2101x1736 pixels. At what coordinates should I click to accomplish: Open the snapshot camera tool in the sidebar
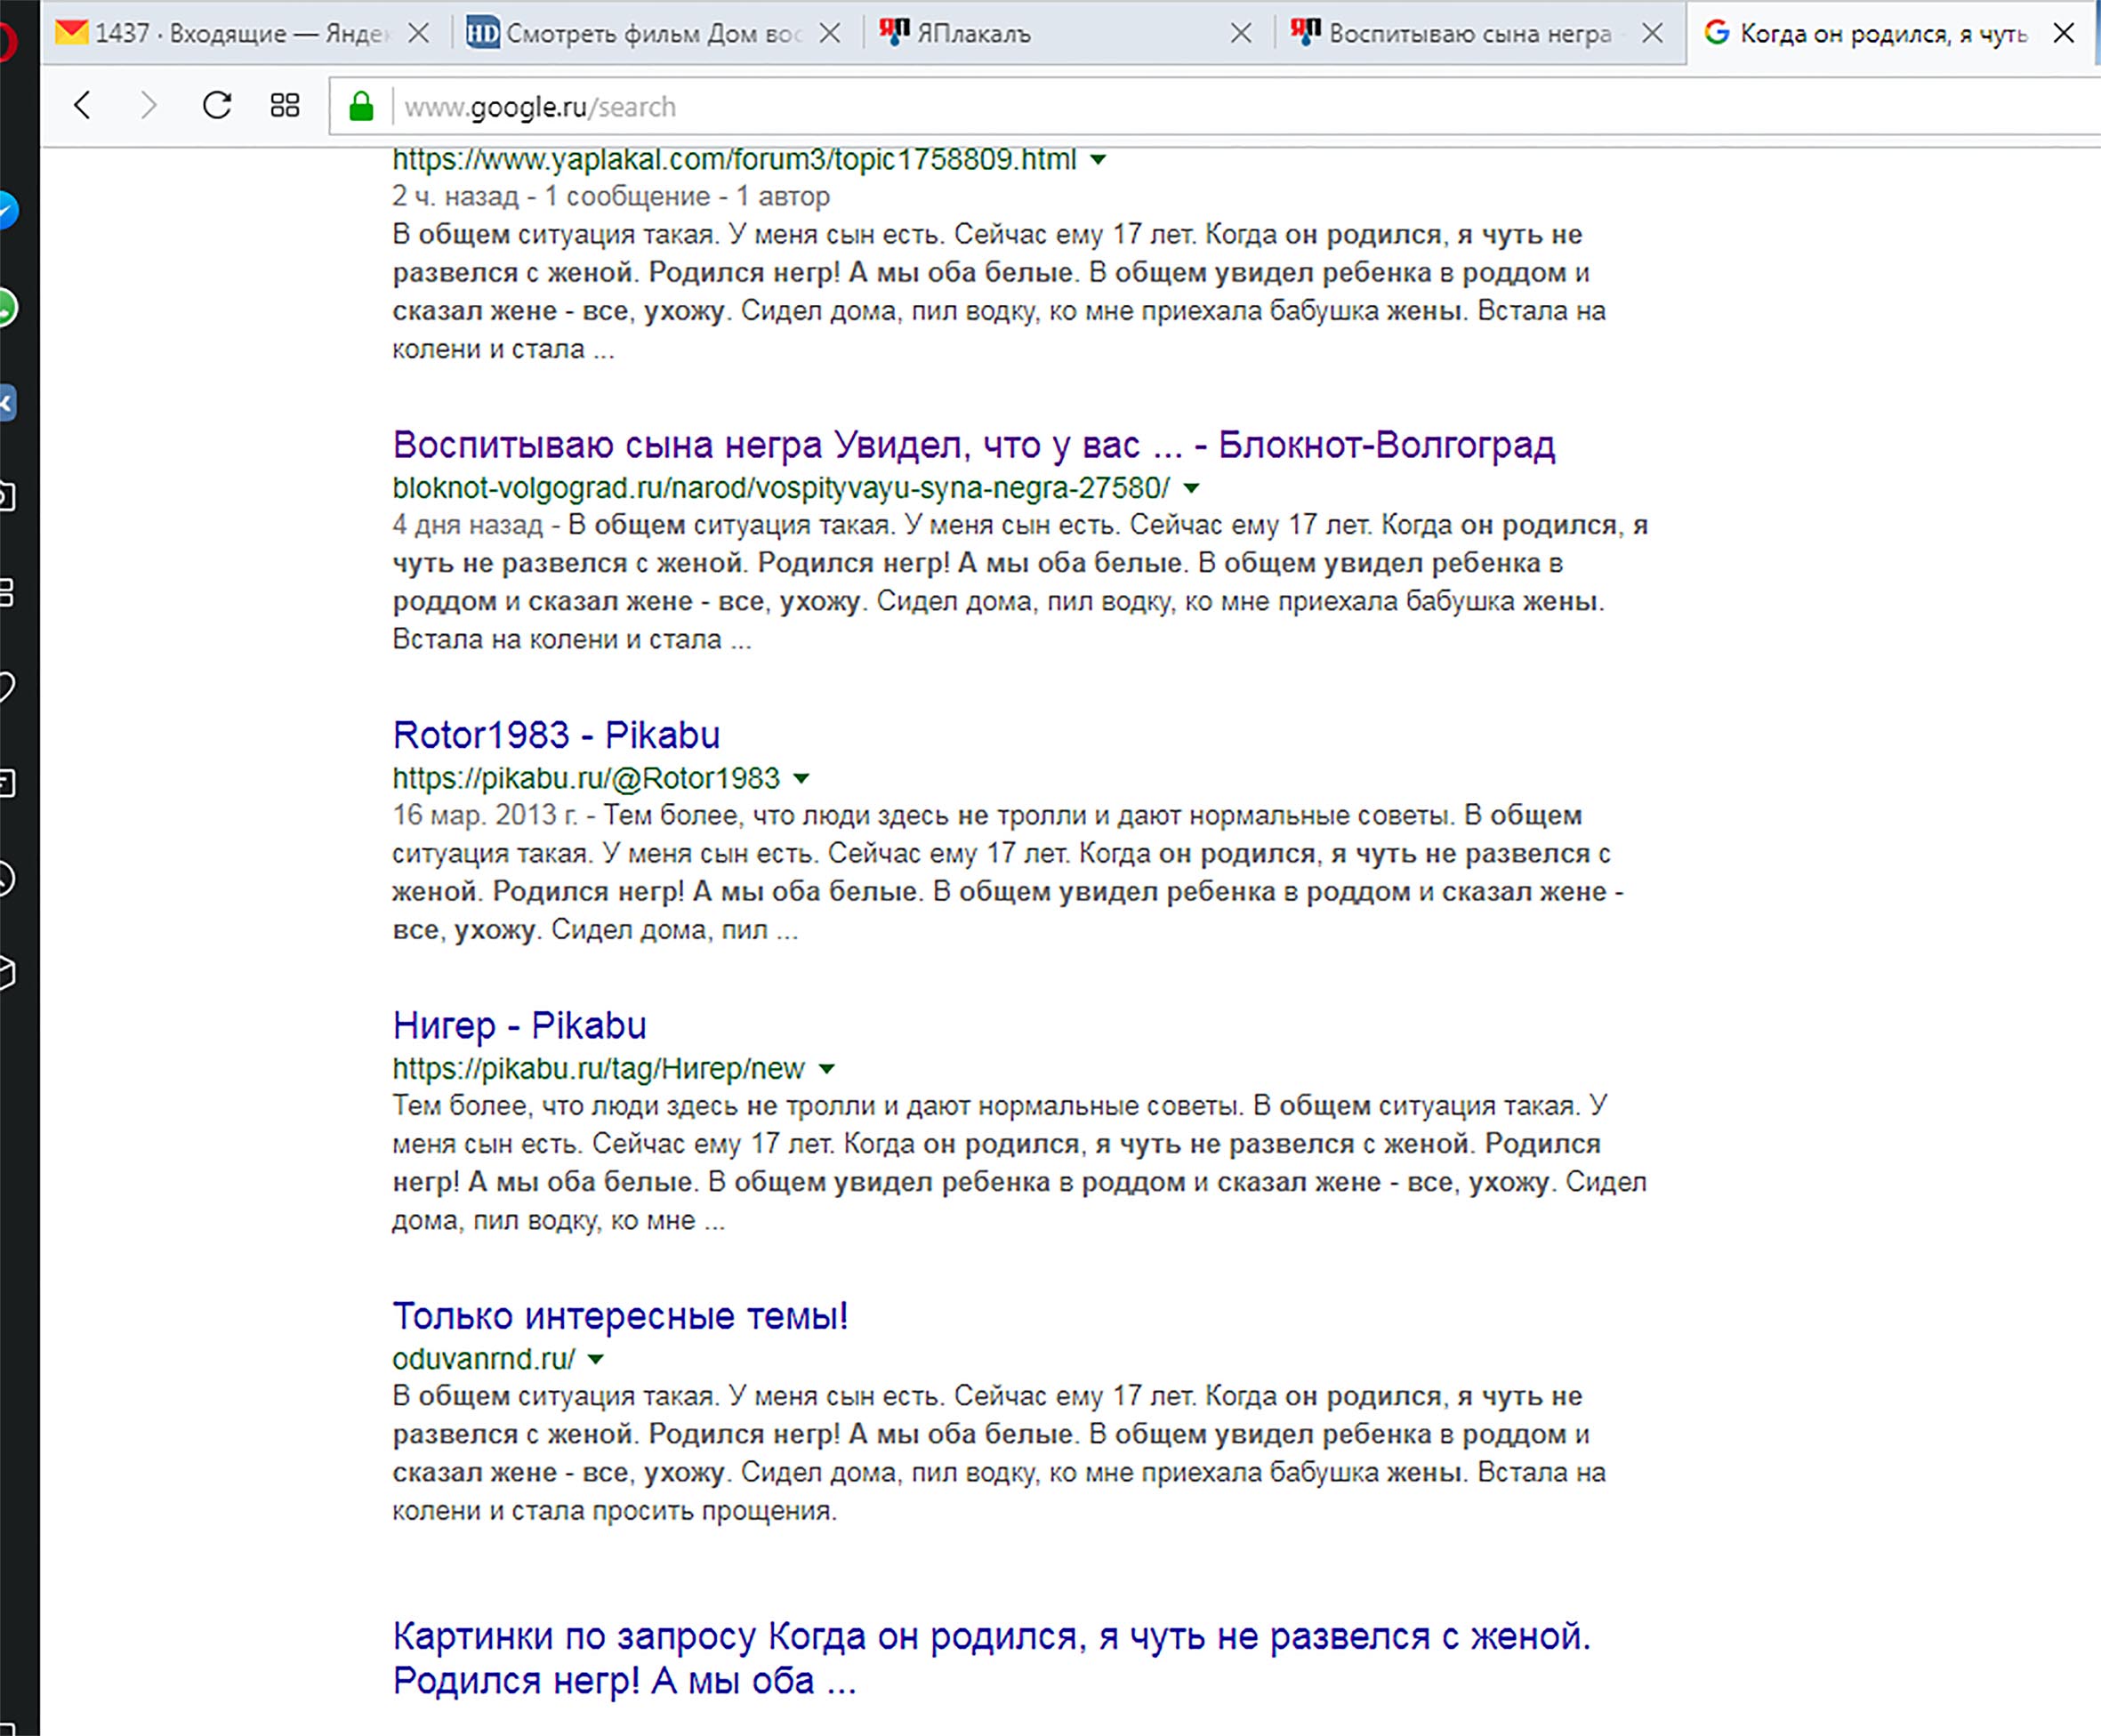pyautogui.click(x=8, y=496)
